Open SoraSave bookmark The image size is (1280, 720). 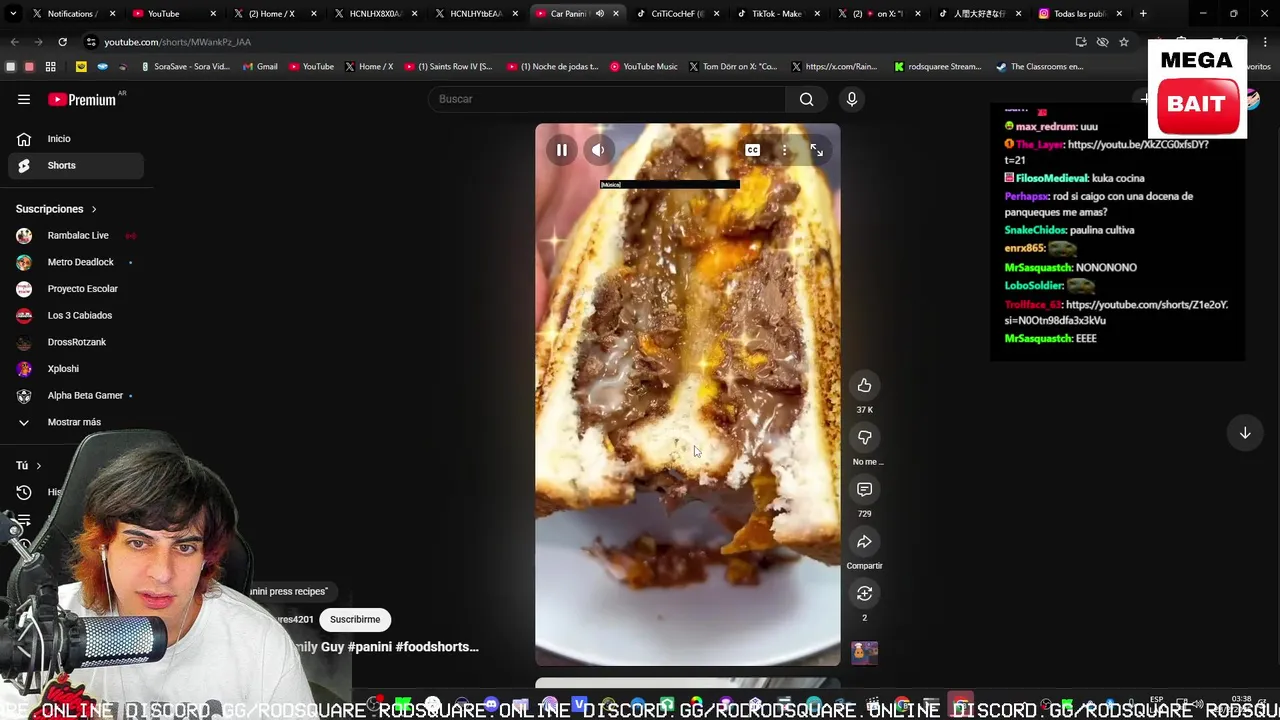(x=185, y=67)
